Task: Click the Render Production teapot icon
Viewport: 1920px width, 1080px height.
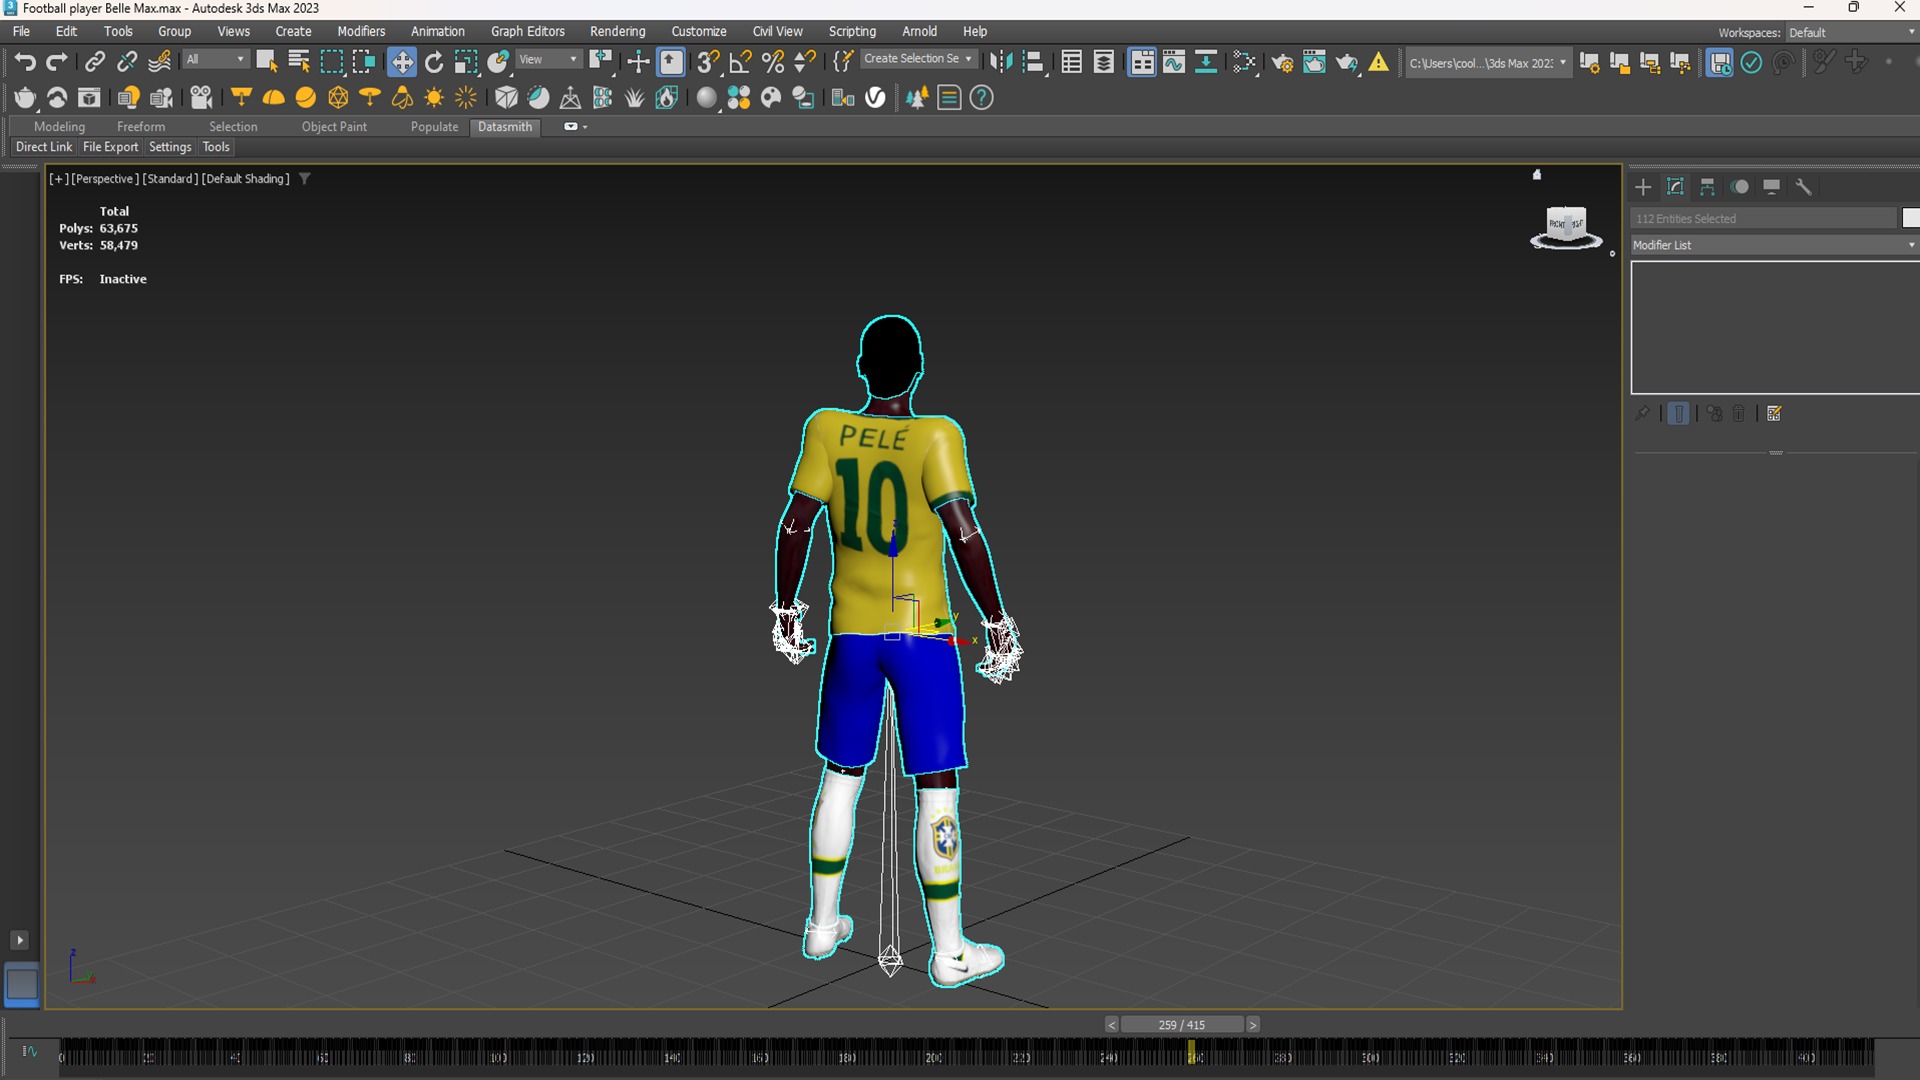Action: click(1347, 62)
